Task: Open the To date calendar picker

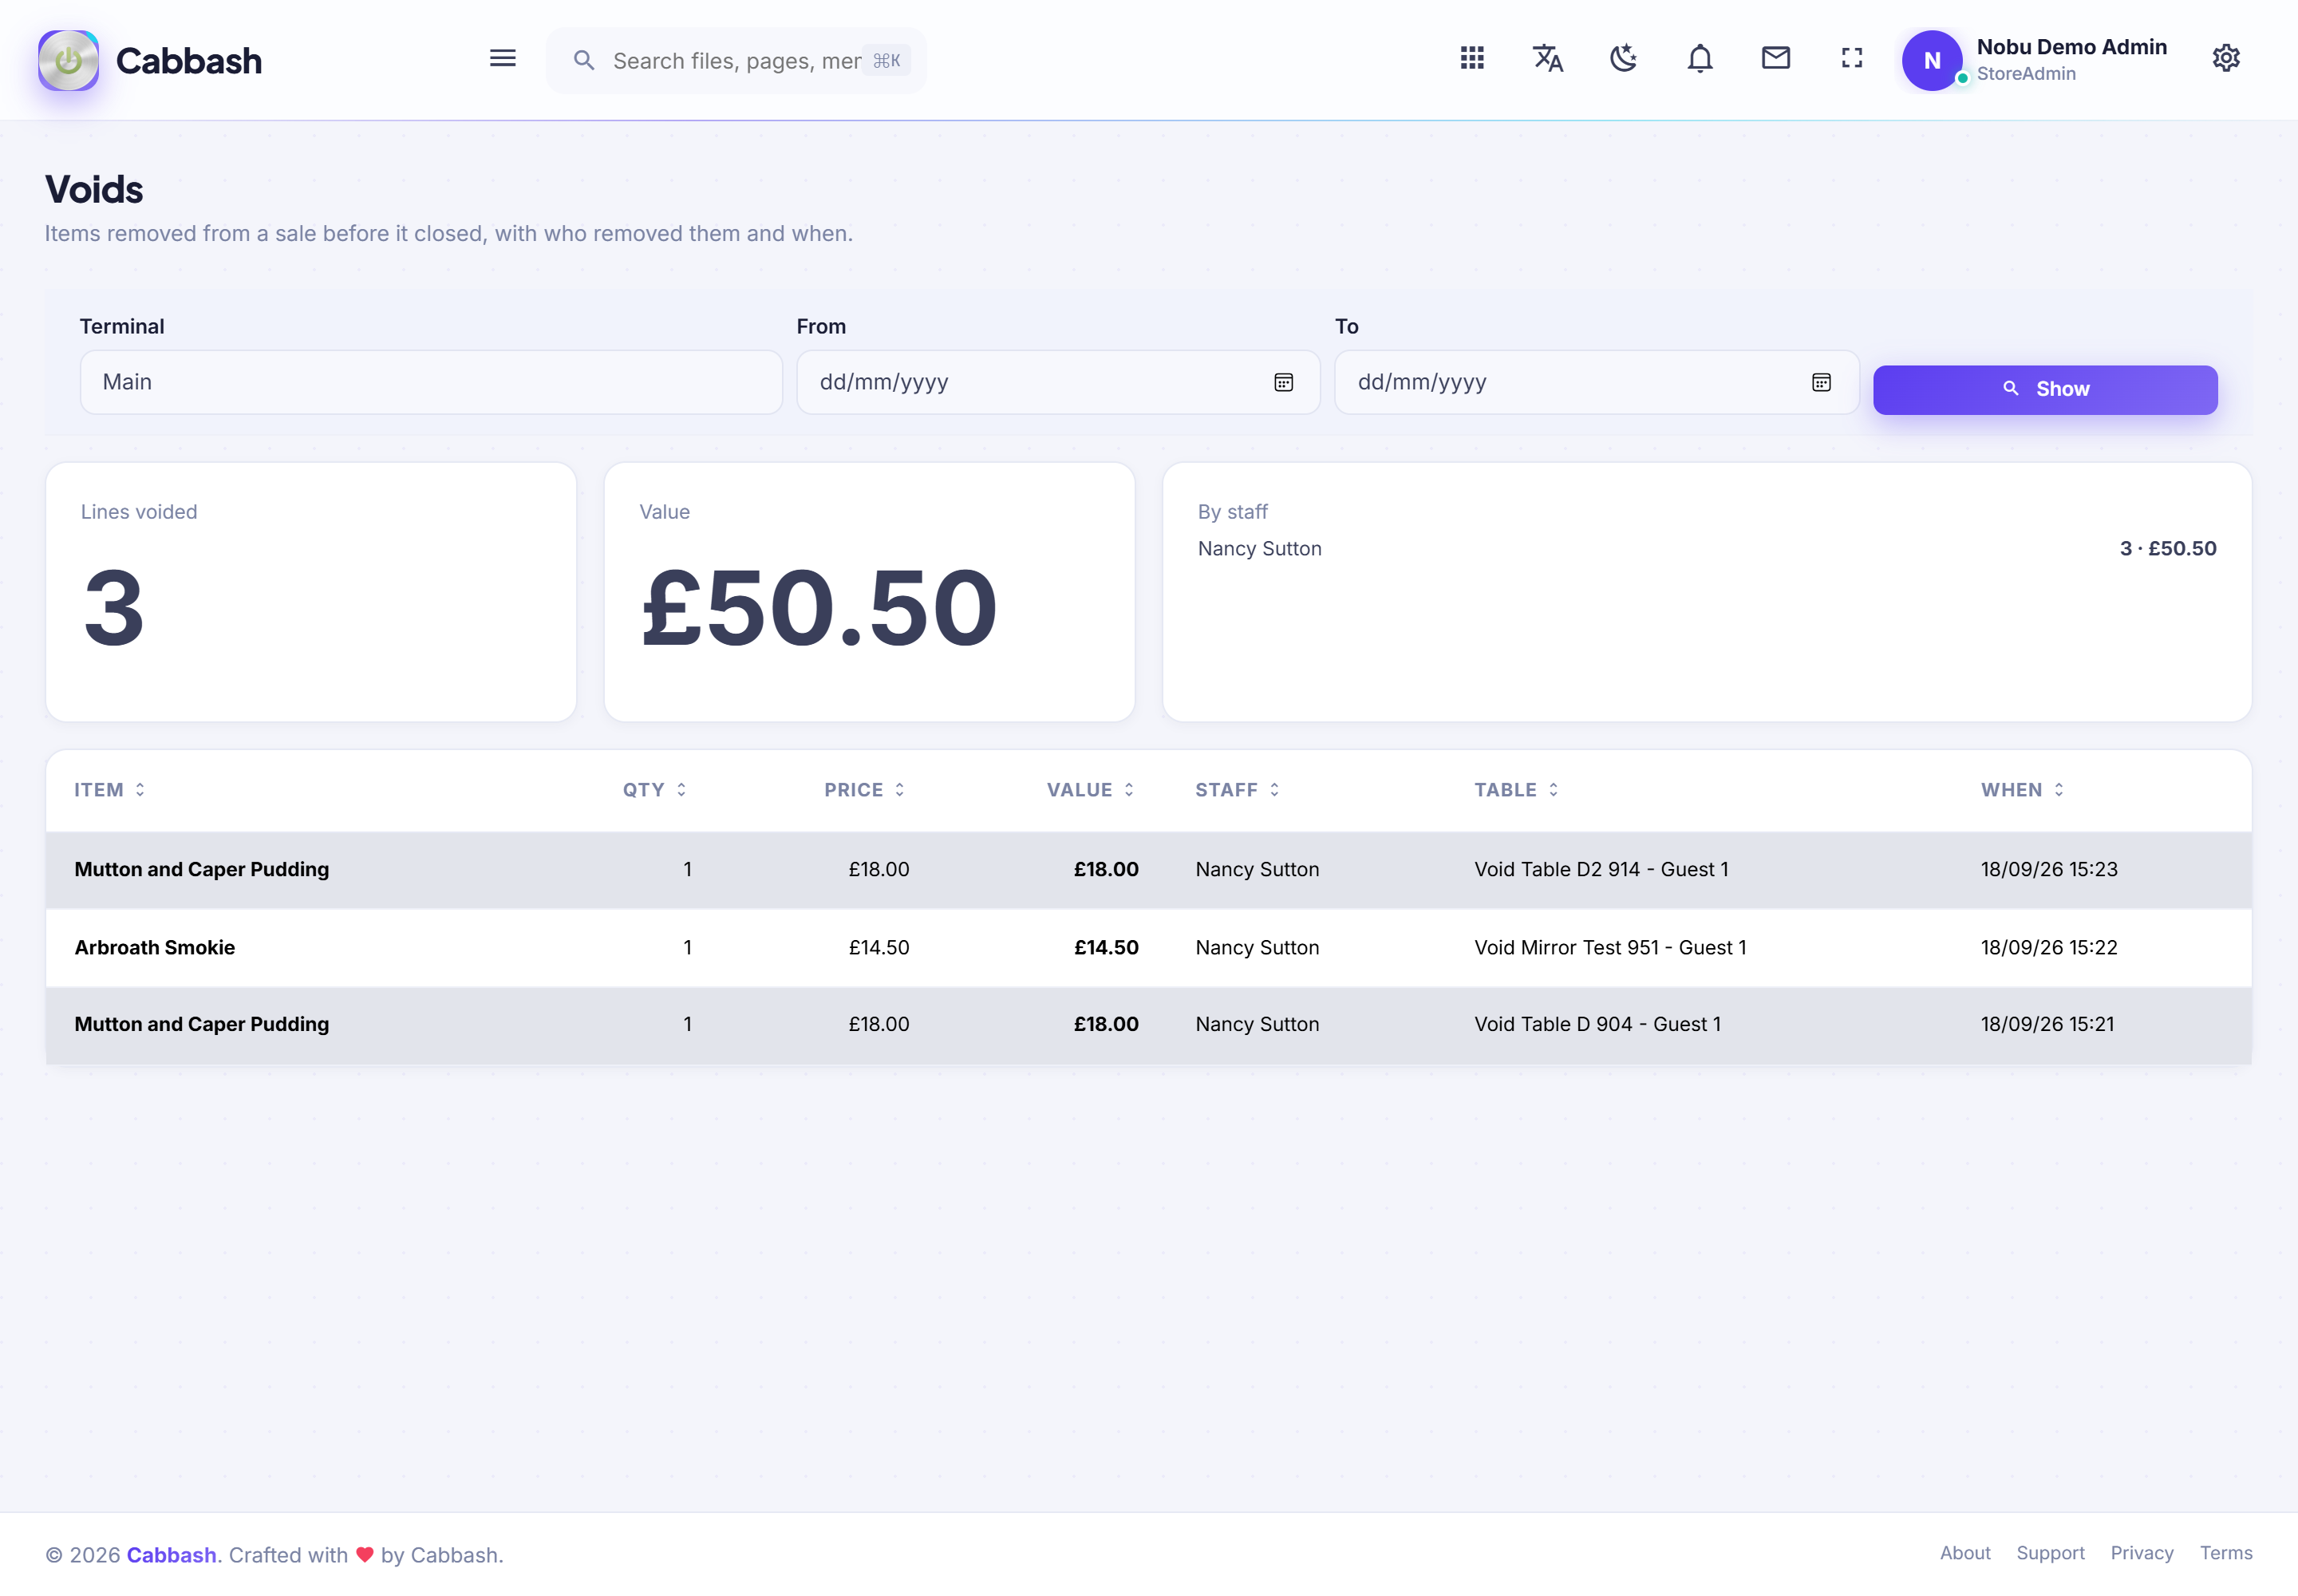Action: [x=1821, y=382]
